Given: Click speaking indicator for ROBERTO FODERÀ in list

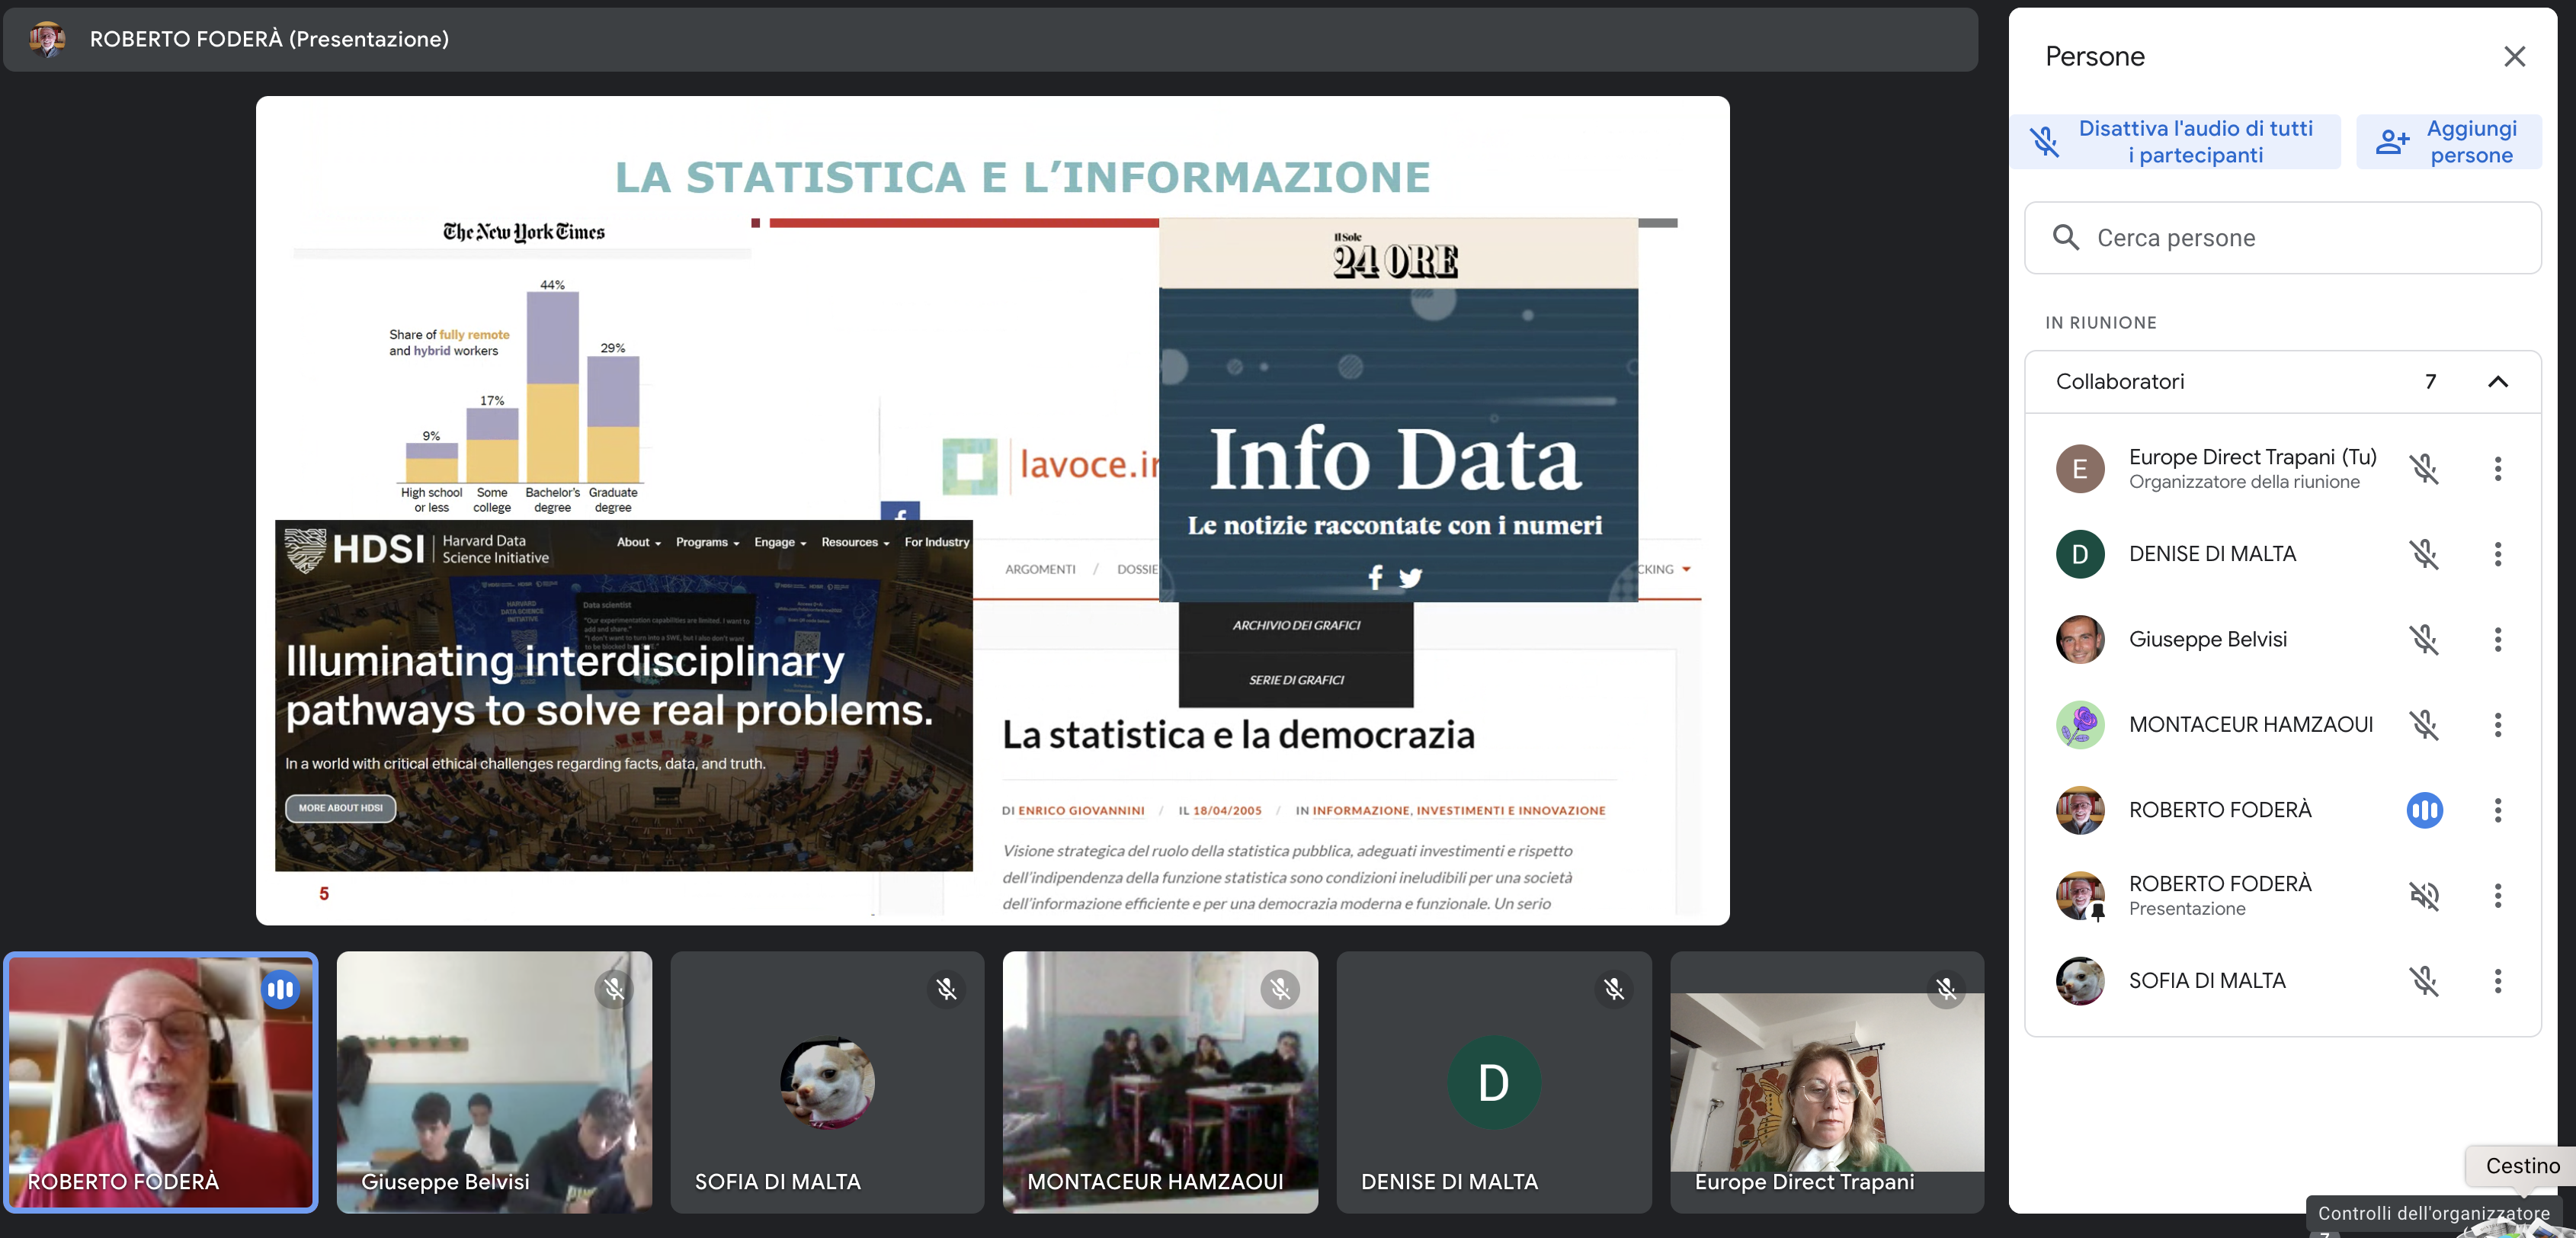Looking at the screenshot, I should [x=2424, y=810].
